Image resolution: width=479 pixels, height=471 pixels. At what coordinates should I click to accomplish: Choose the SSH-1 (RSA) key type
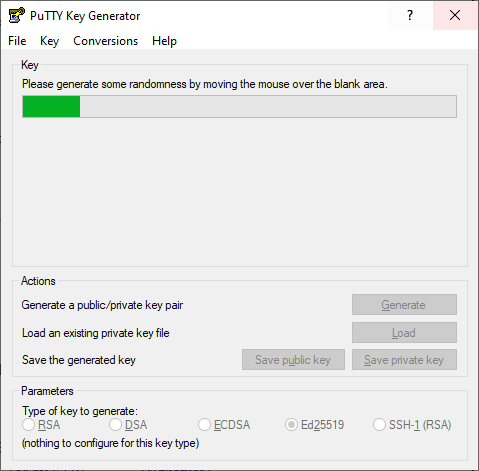(x=379, y=425)
